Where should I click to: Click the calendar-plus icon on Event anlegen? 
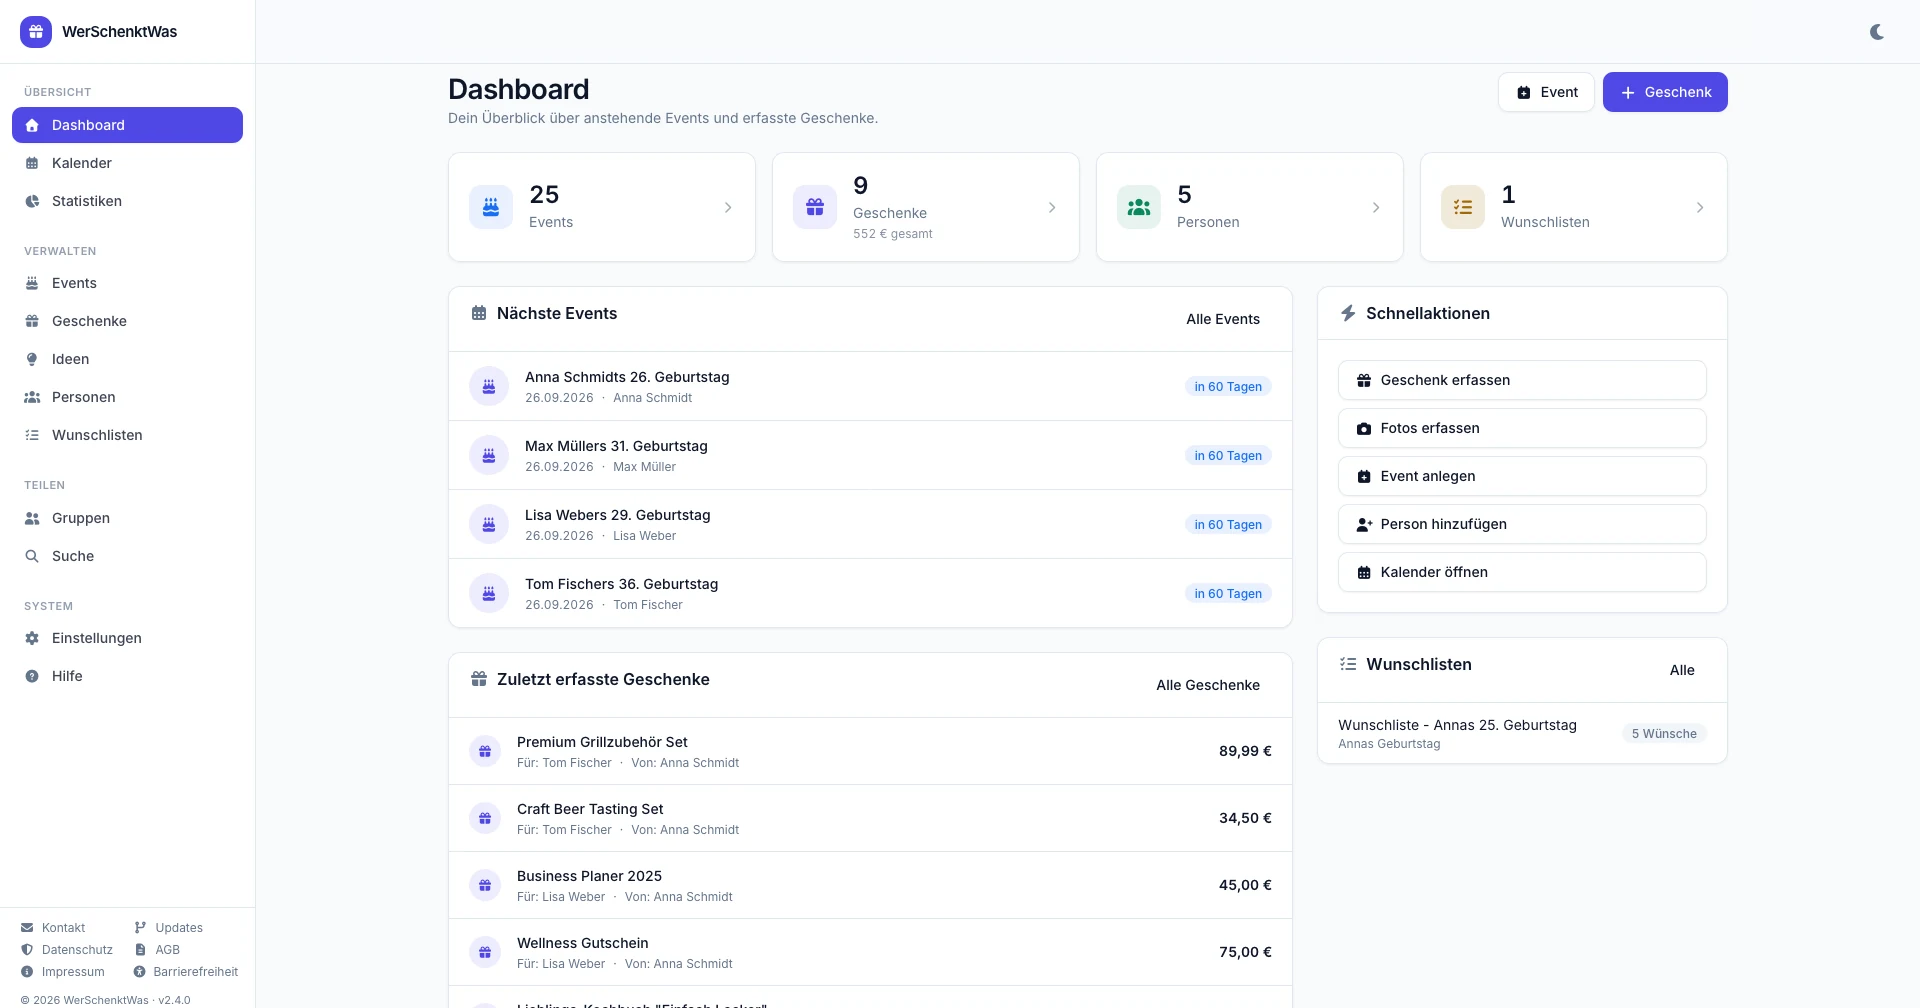tap(1364, 476)
